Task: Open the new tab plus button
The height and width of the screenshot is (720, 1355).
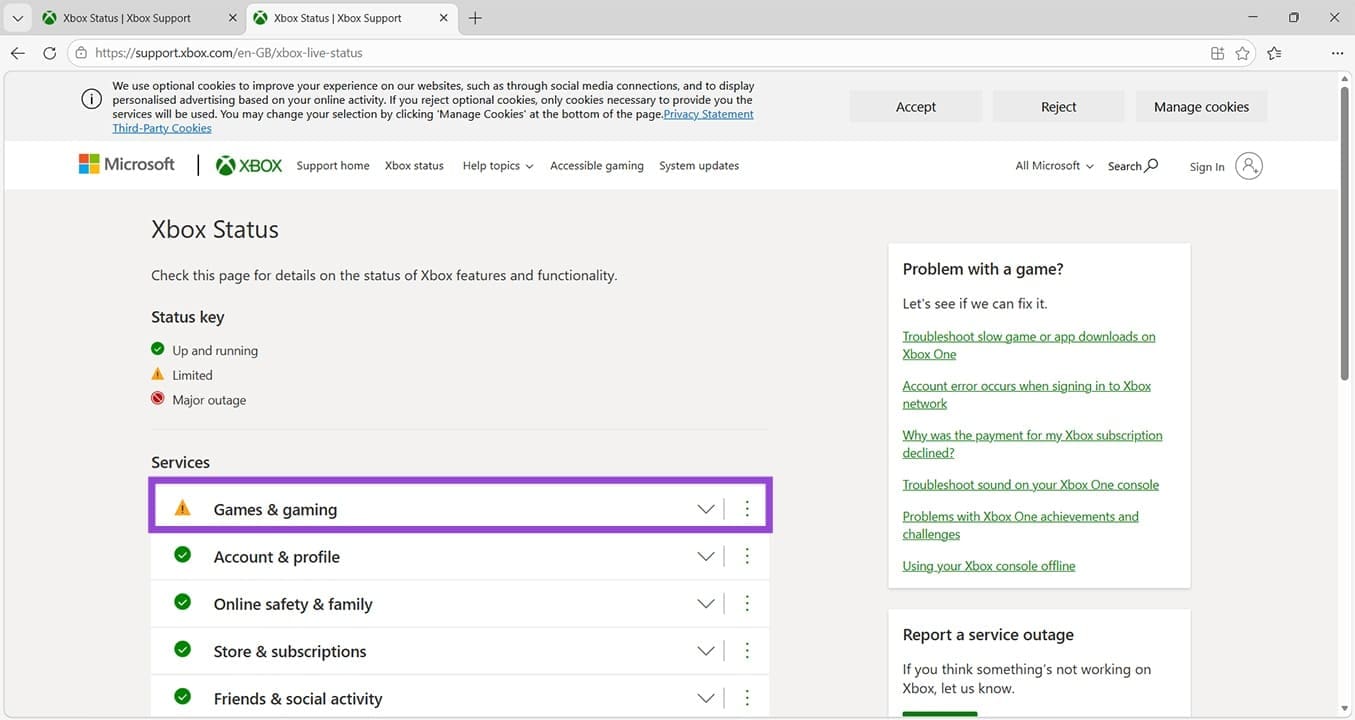Action: (475, 18)
